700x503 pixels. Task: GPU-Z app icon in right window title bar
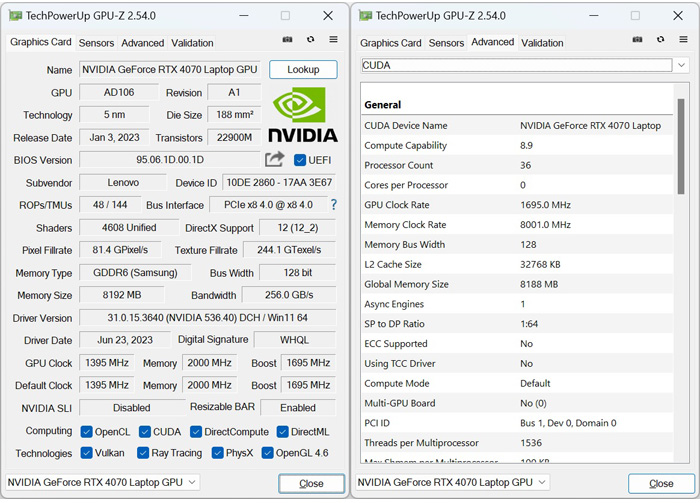click(365, 16)
